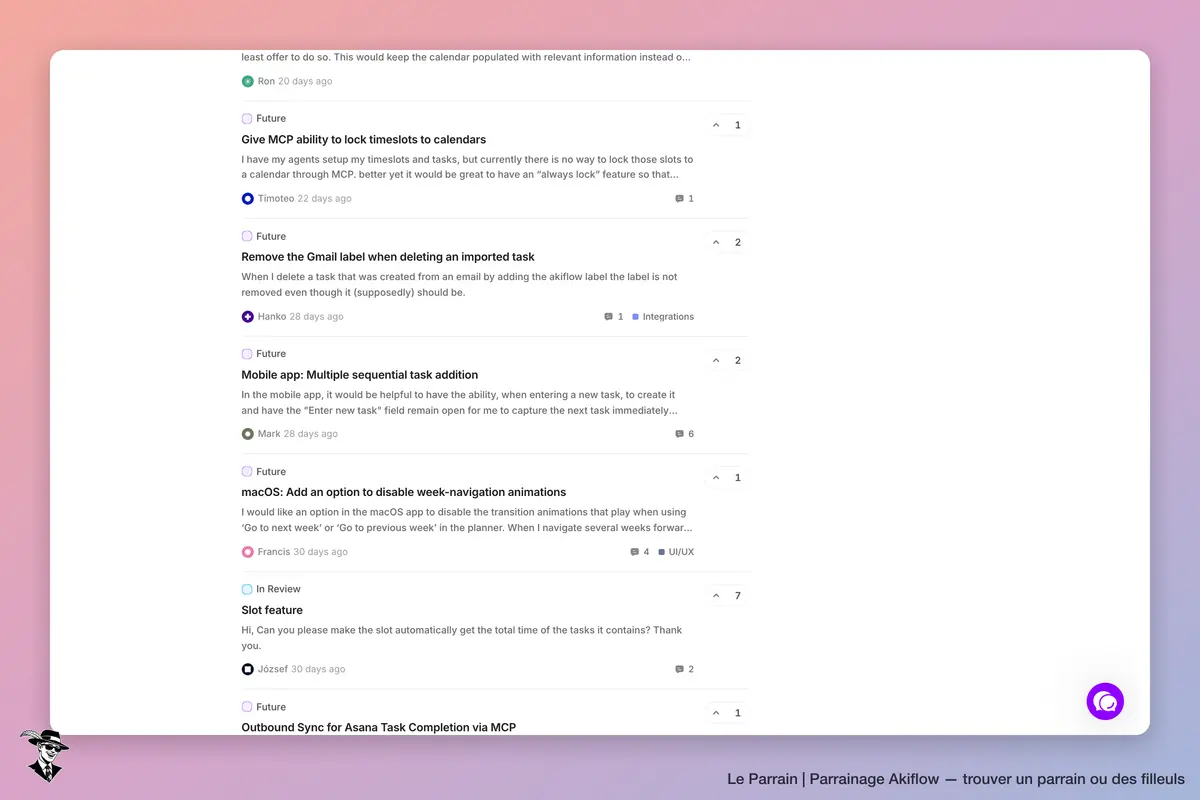Open comments icon on Mark's post

(679, 434)
